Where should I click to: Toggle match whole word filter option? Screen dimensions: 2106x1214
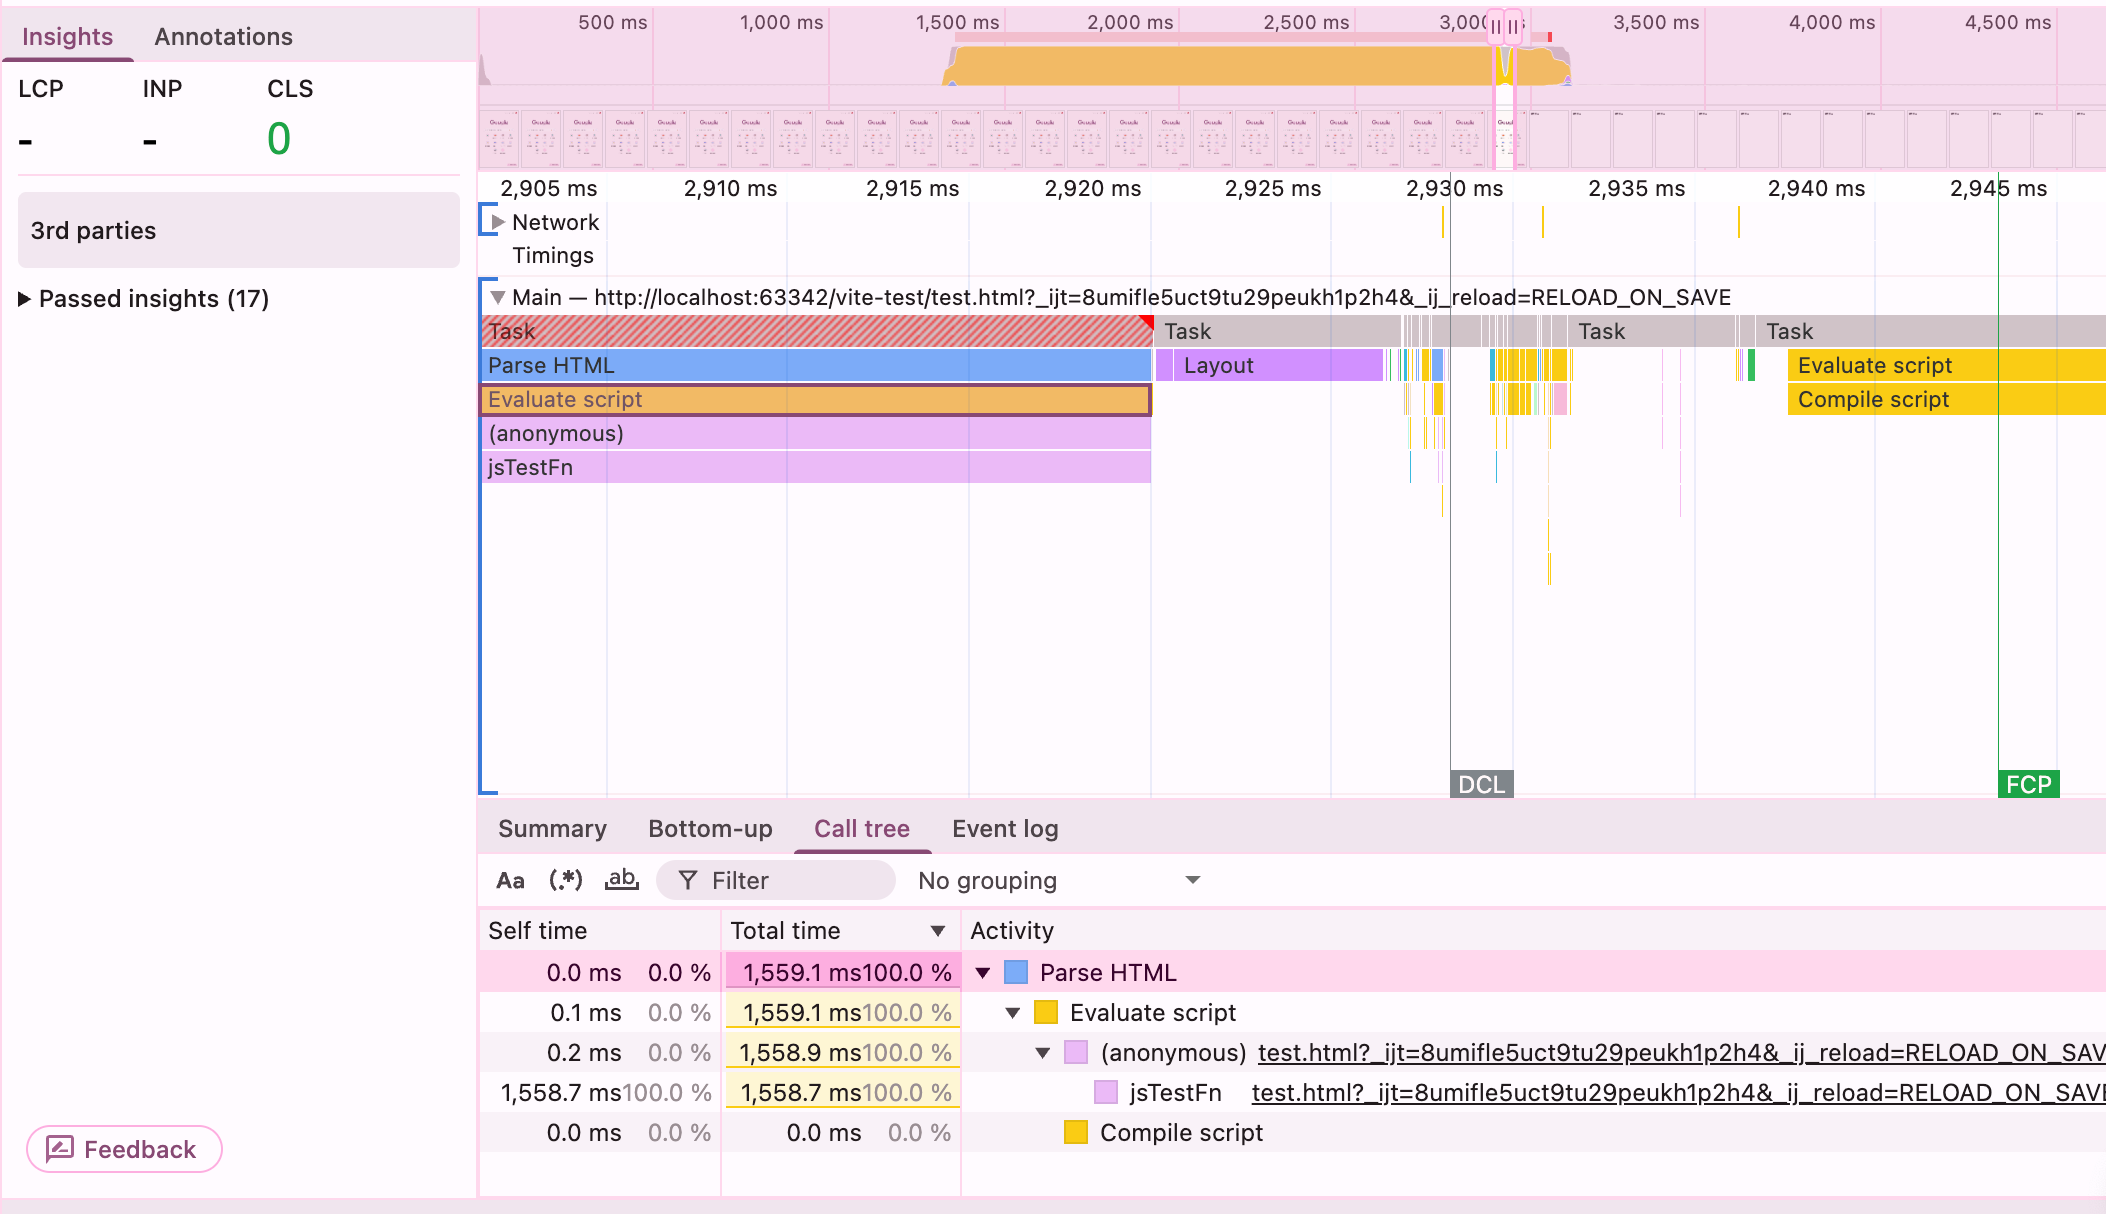coord(622,880)
